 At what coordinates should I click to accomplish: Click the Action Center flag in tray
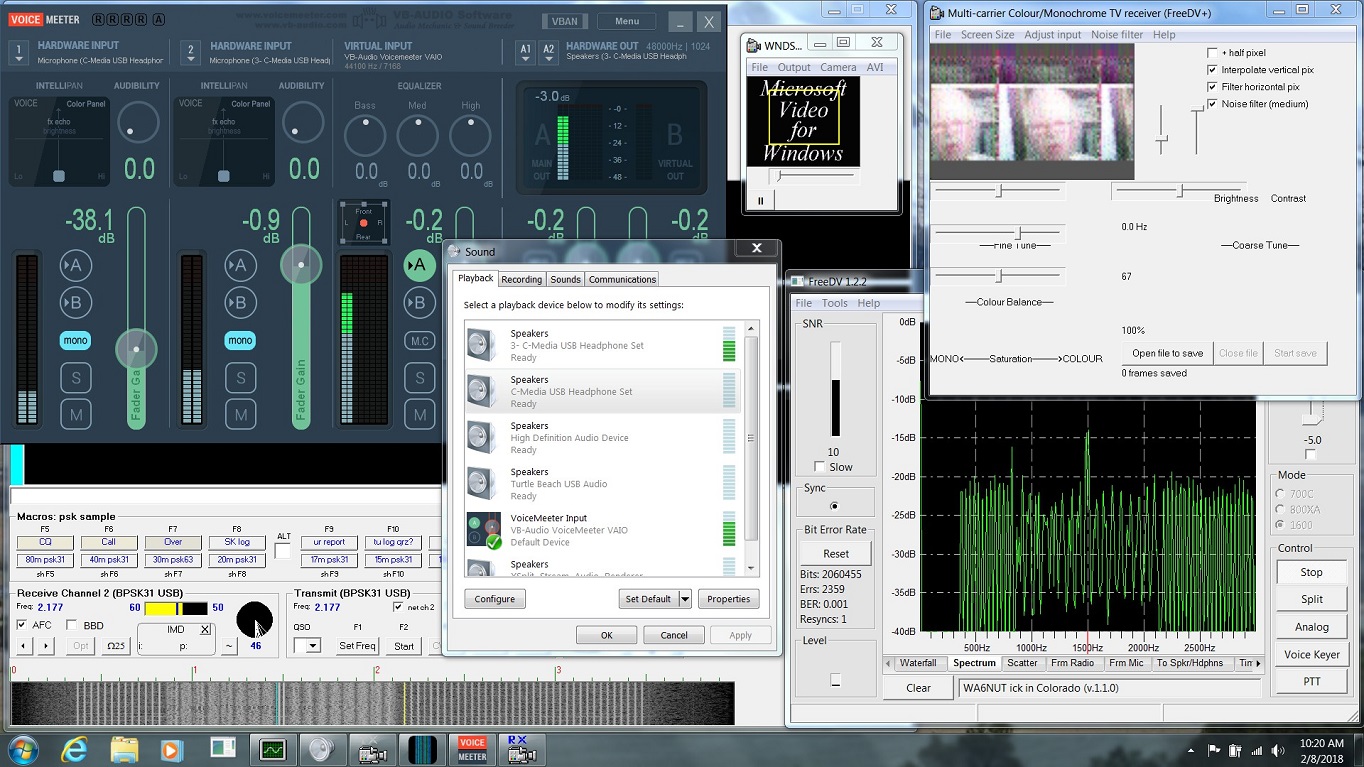click(1215, 750)
